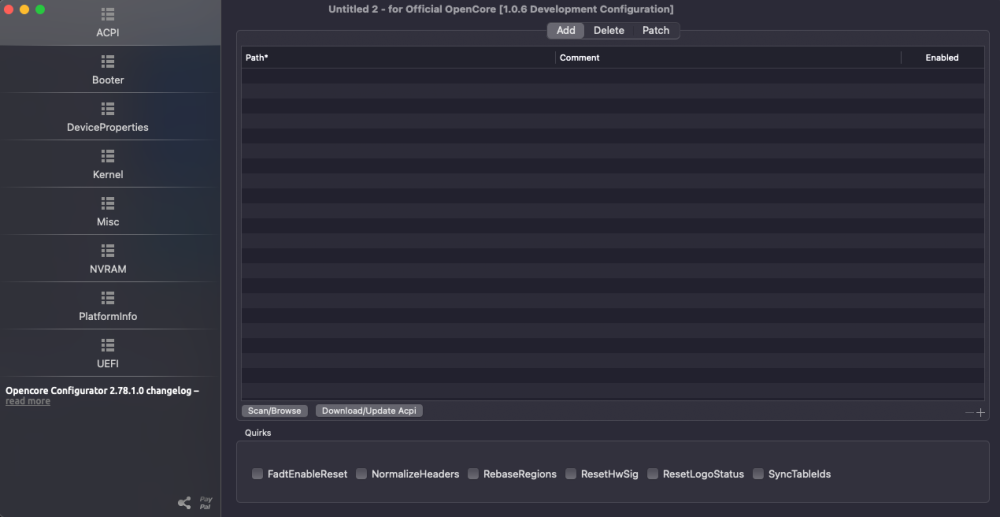Click the share icon in sidebar
The width and height of the screenshot is (1000, 517).
click(184, 503)
